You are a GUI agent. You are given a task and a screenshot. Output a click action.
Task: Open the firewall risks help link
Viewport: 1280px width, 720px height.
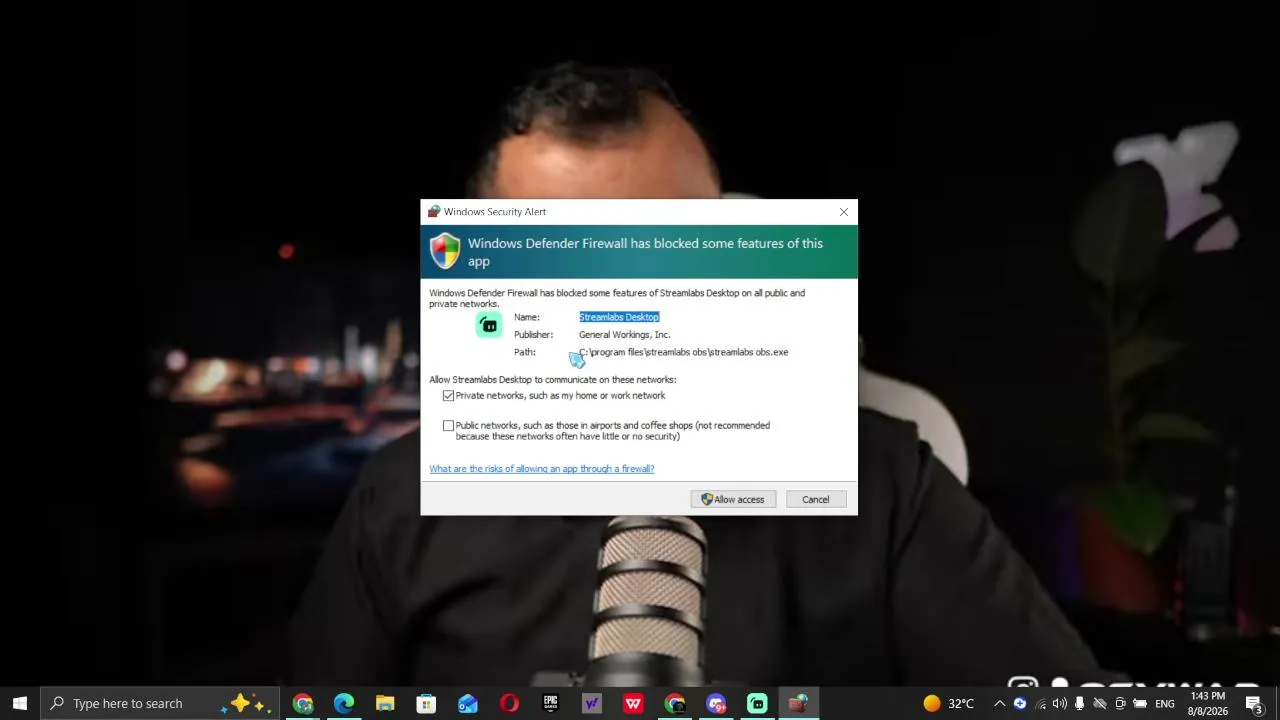(542, 469)
